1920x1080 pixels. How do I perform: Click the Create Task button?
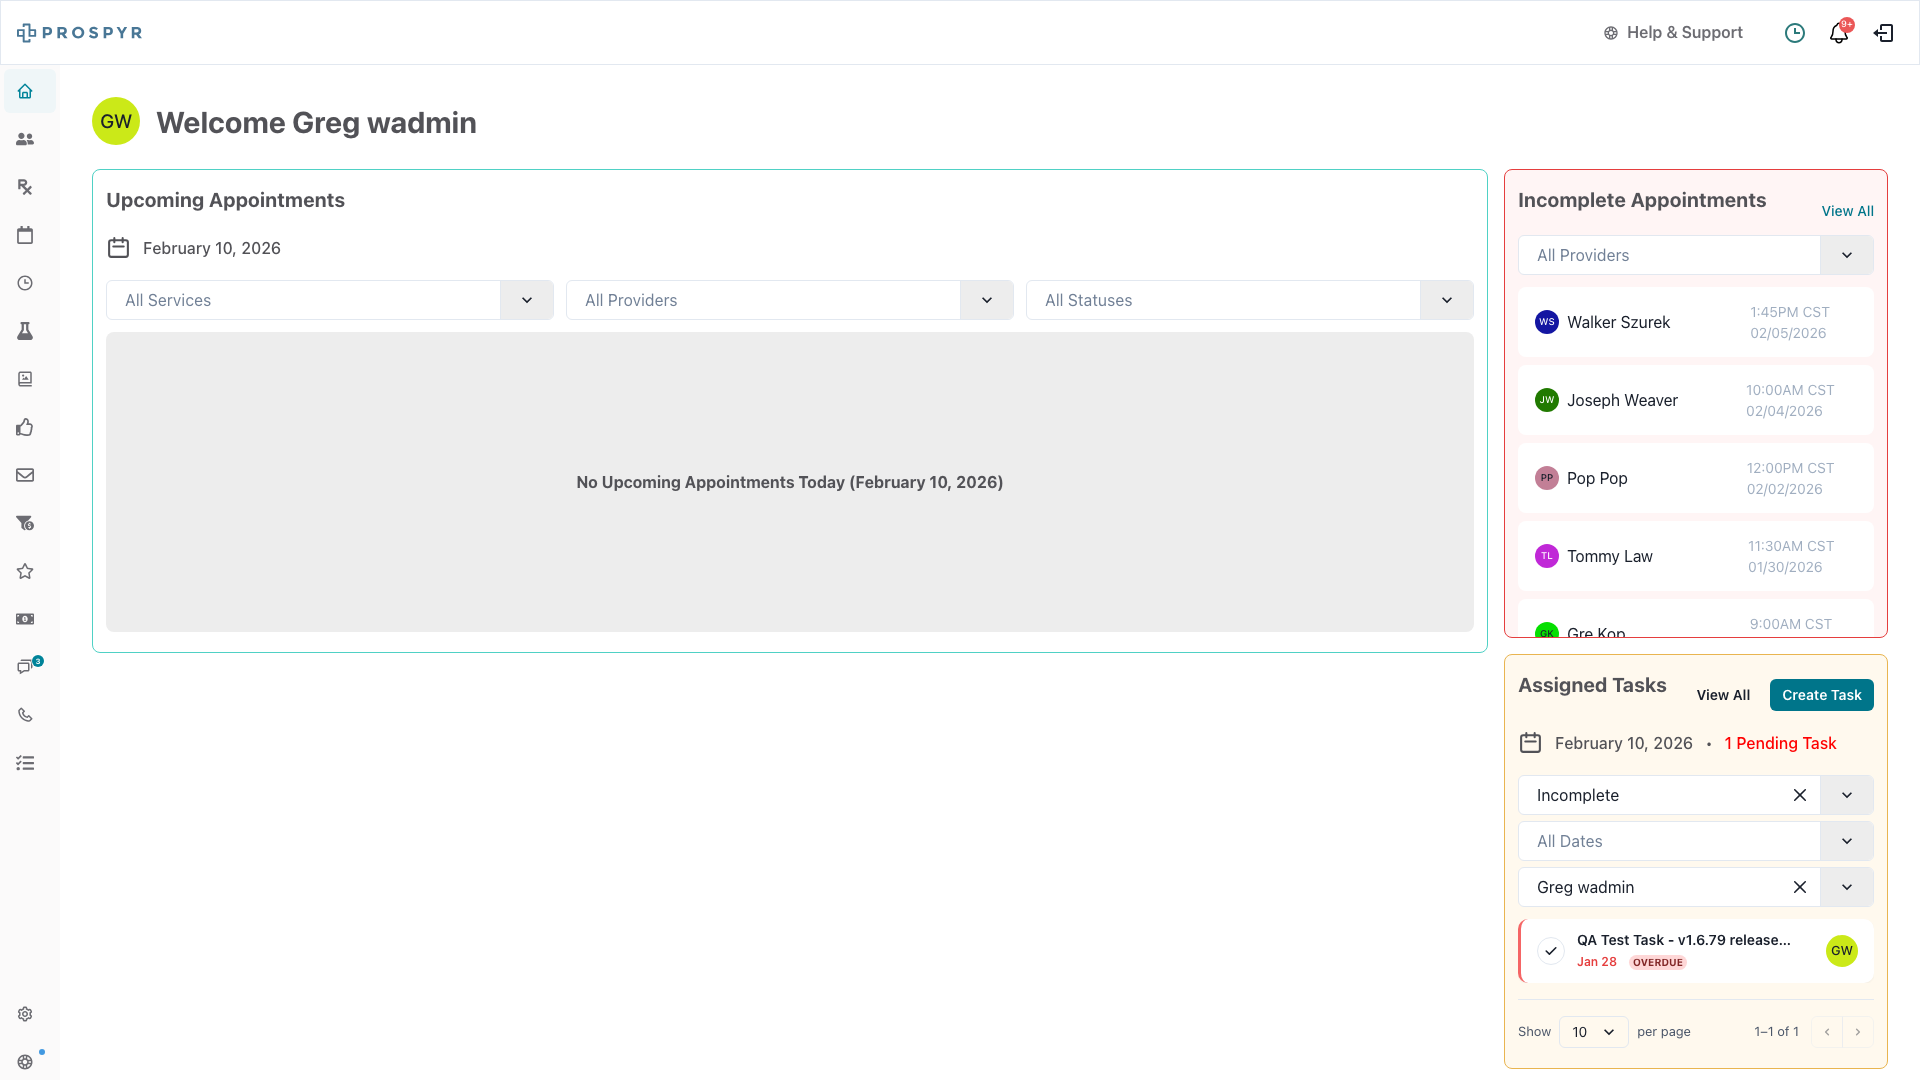[x=1821, y=695]
